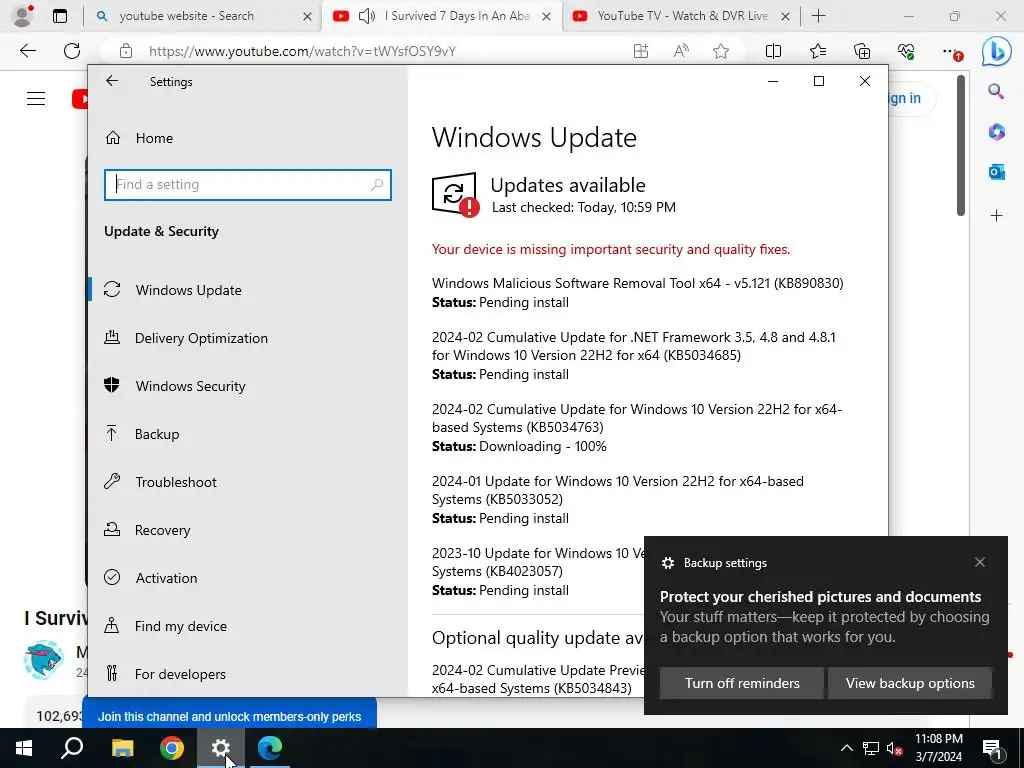Viewport: 1024px width, 768px height.
Task: Toggle Edge split screen icon
Action: 773,51
